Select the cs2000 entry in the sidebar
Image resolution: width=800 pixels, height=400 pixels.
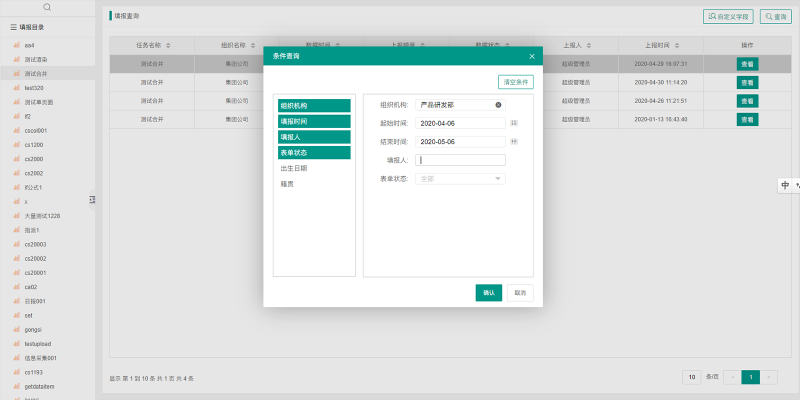click(34, 159)
